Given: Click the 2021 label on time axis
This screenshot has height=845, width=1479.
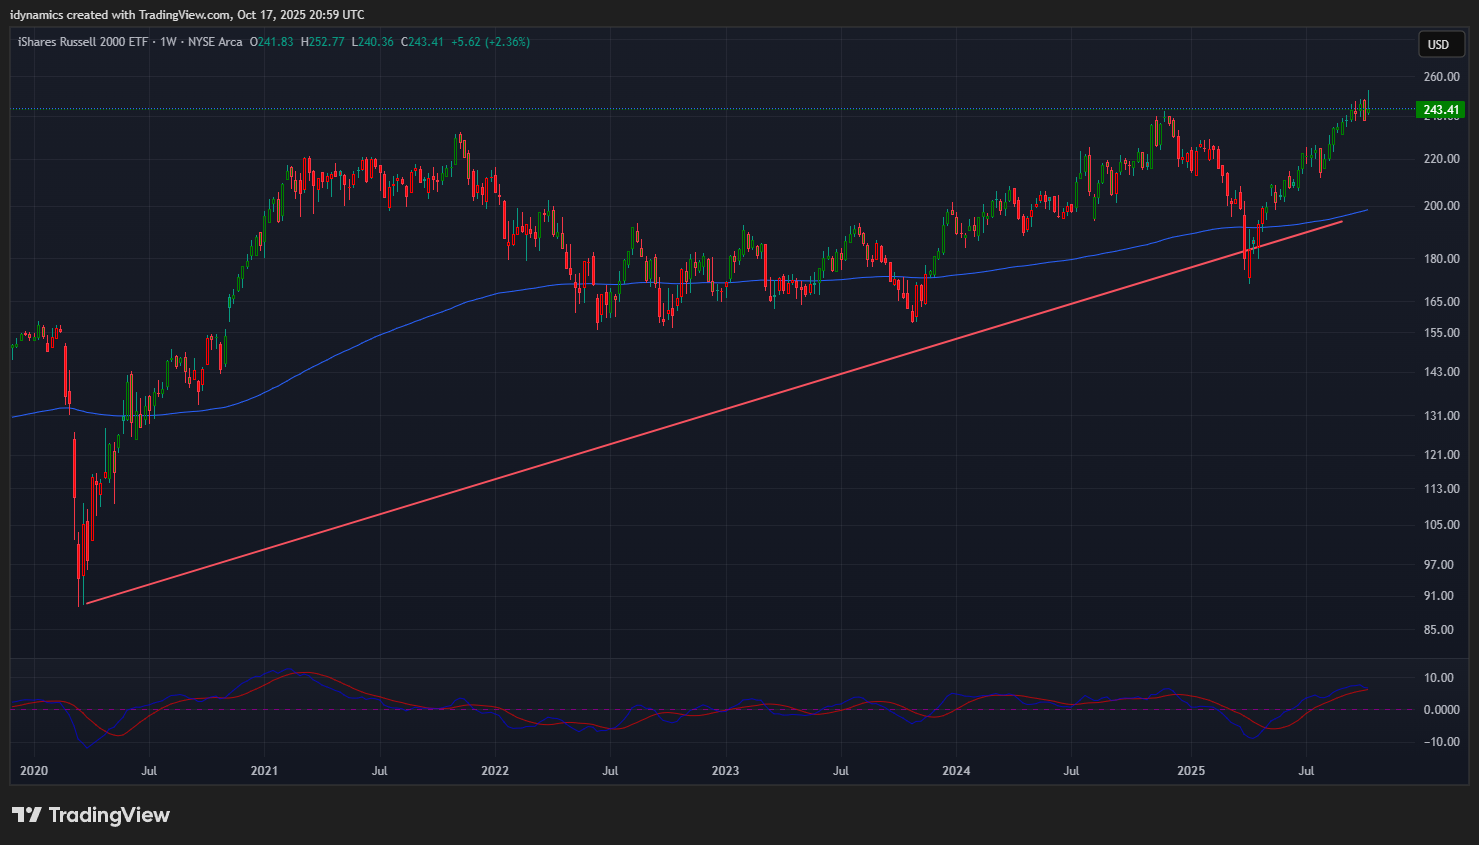Looking at the screenshot, I should pos(264,771).
